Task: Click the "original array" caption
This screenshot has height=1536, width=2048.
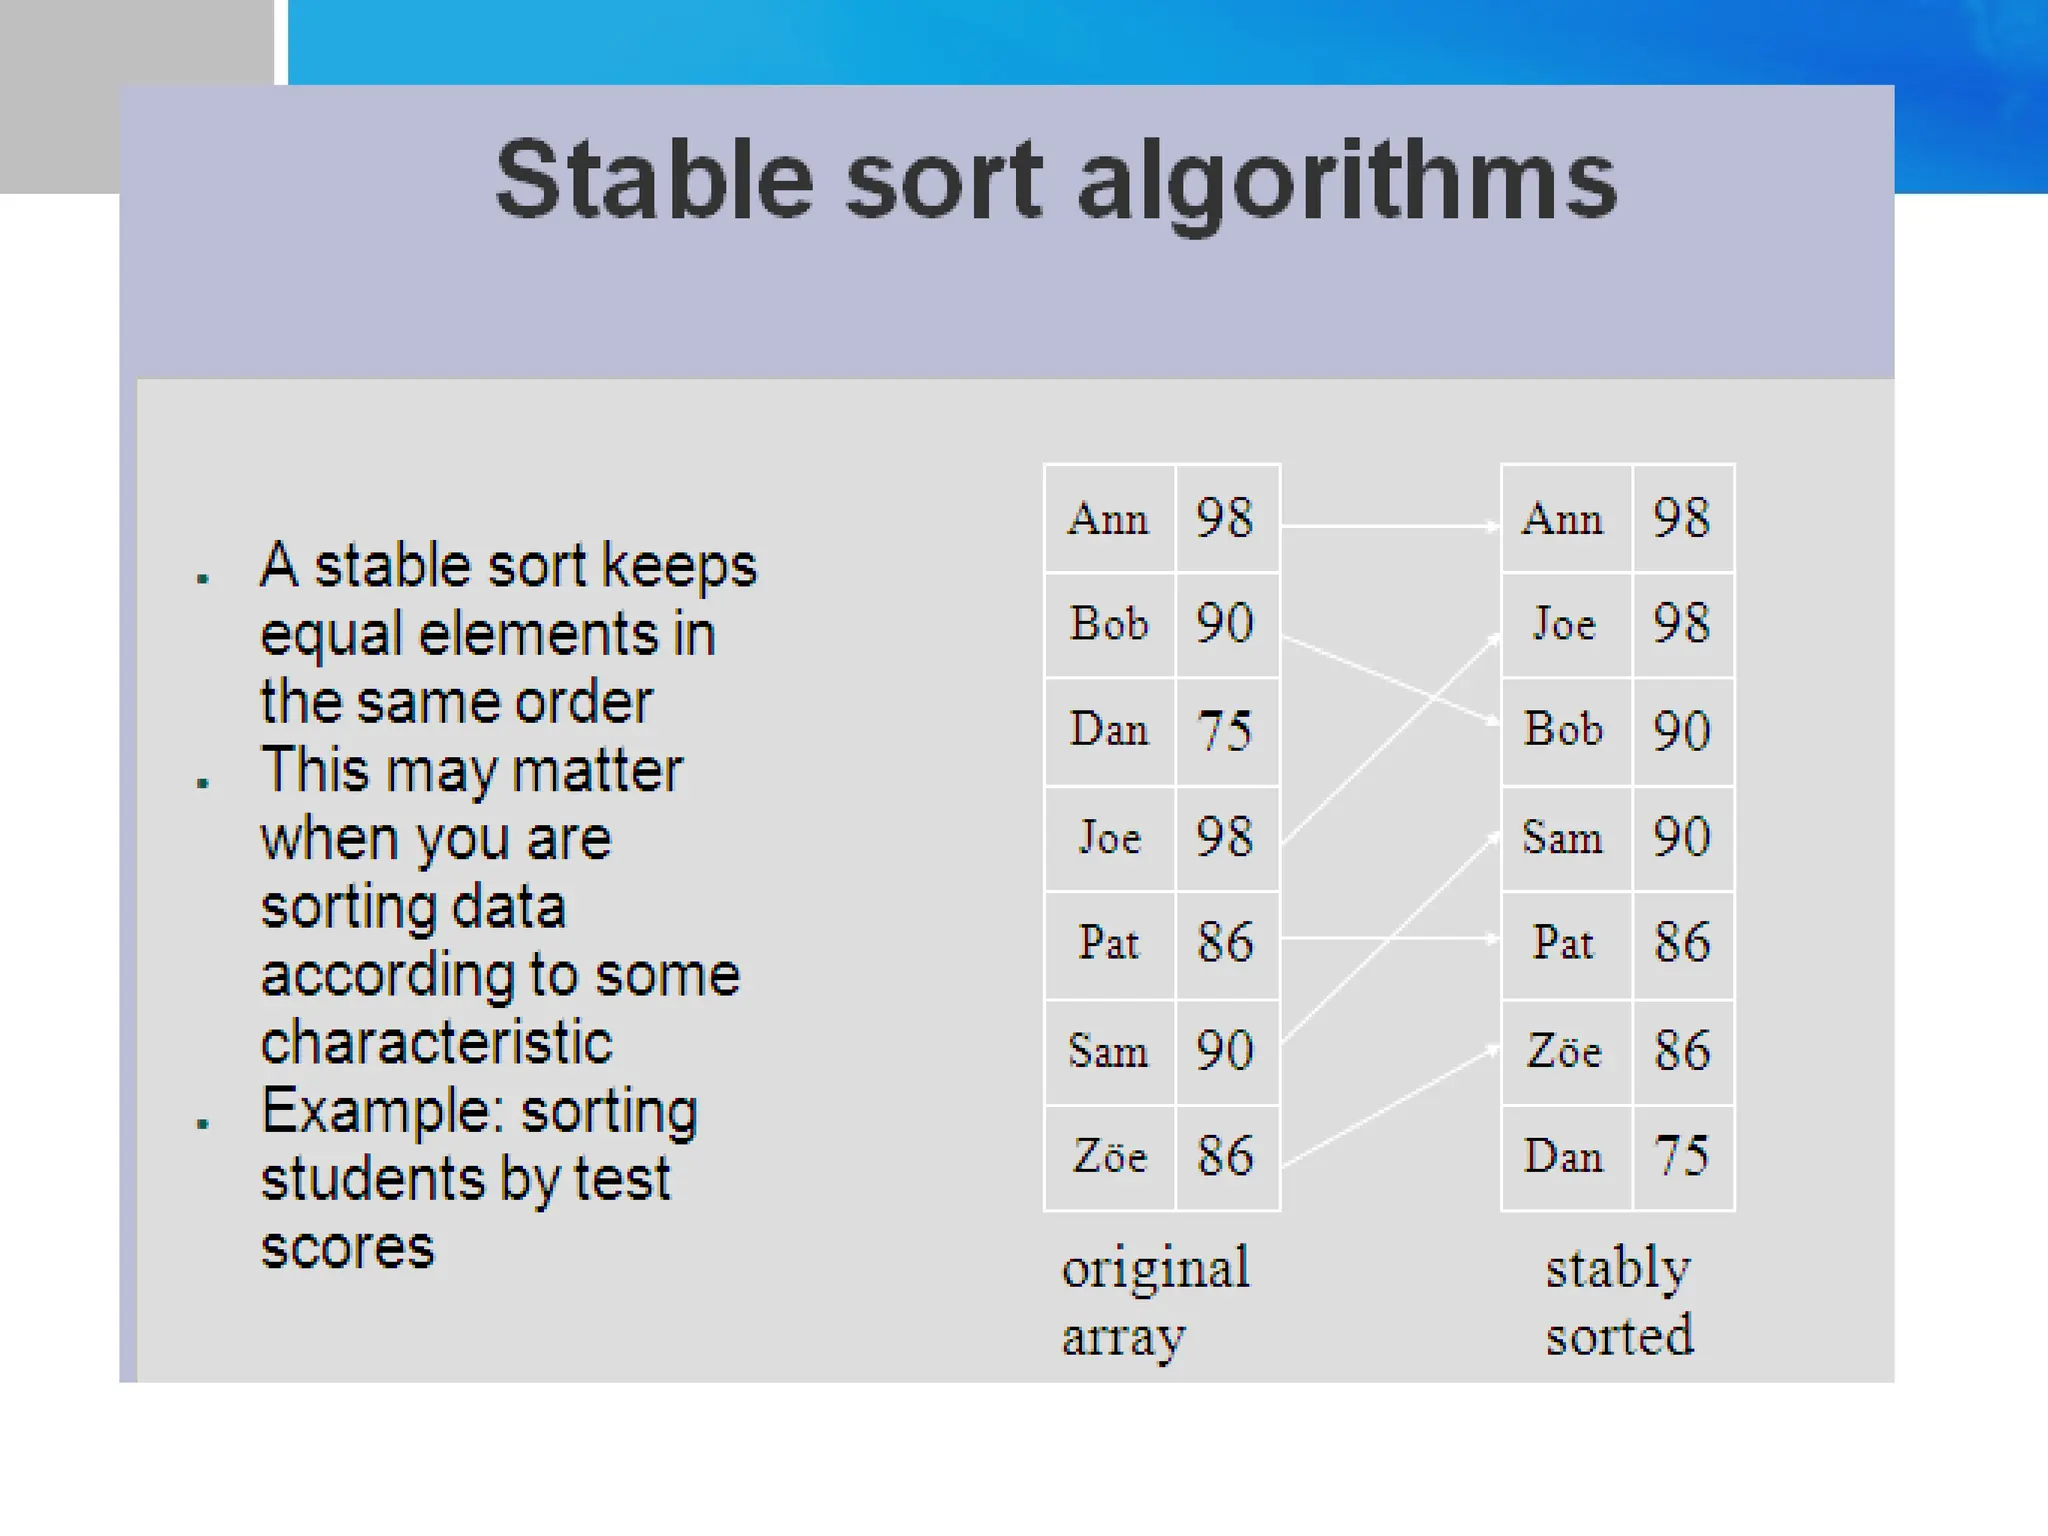Action: [x=1156, y=1301]
